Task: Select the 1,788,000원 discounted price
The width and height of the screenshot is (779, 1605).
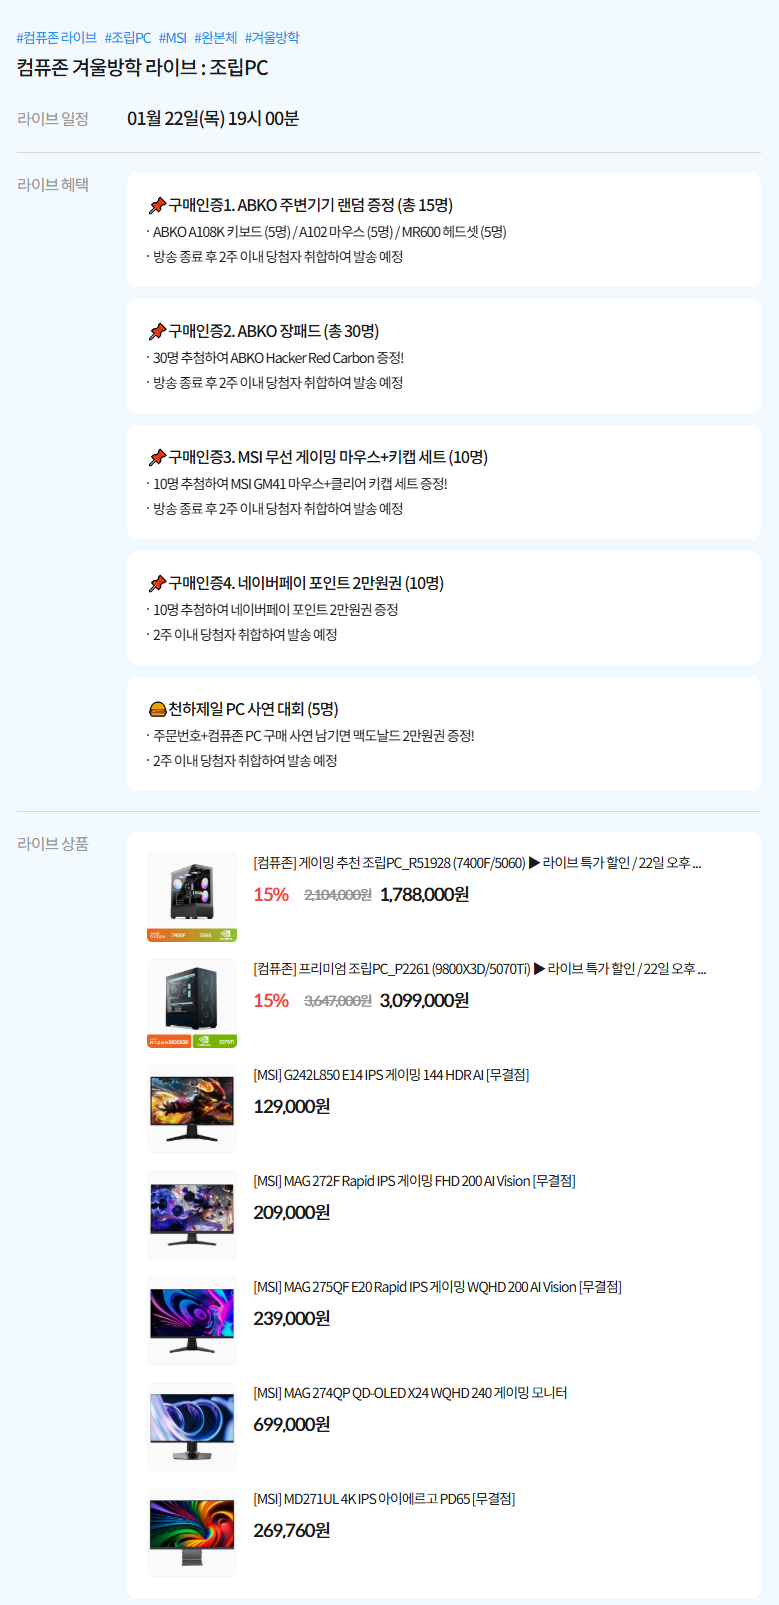Action: (x=424, y=894)
